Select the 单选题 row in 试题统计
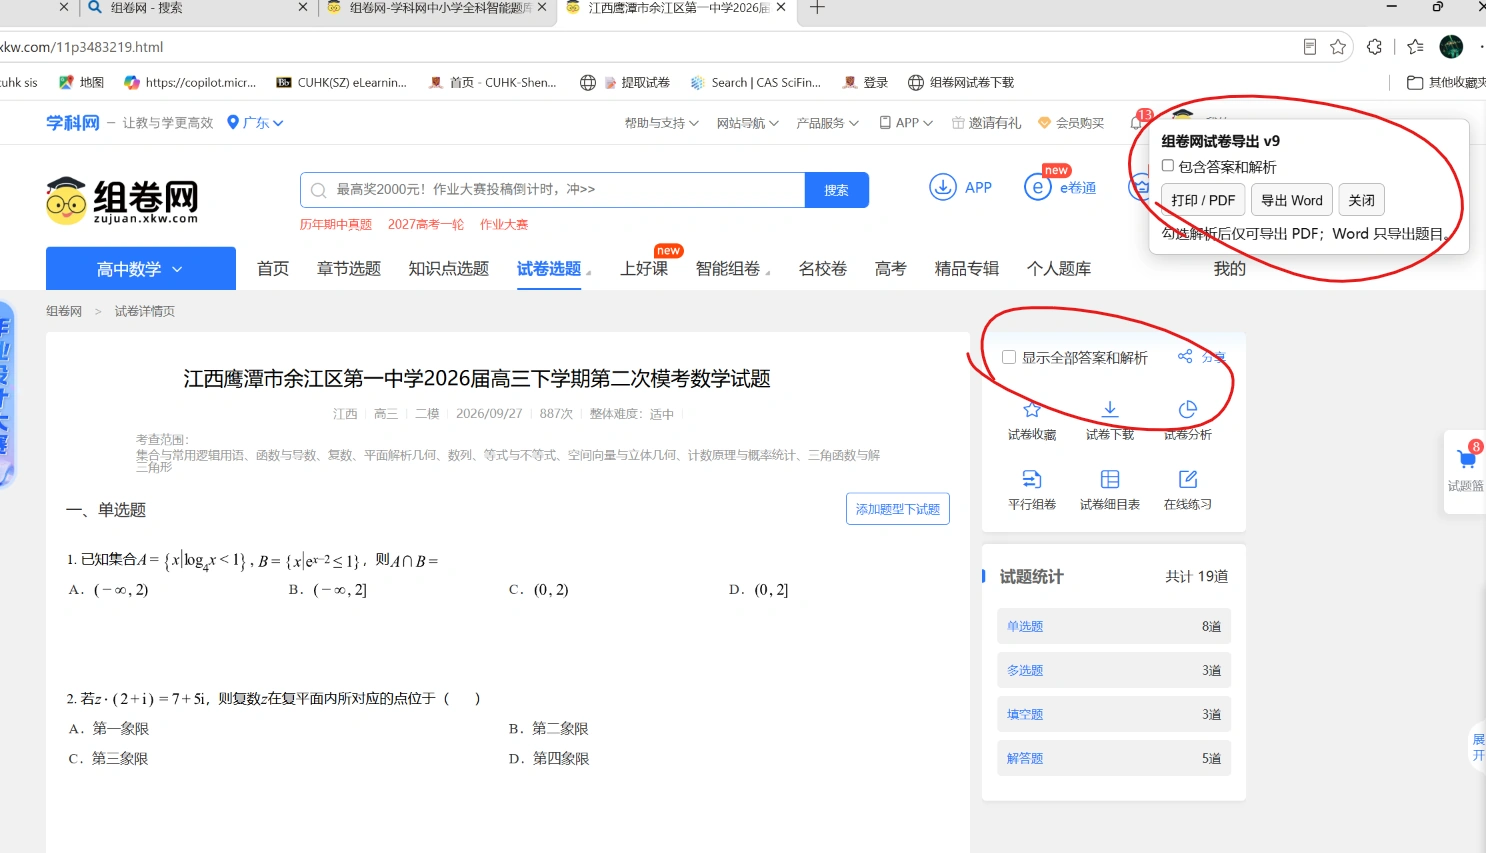Screen dimensions: 1486x853 coord(1114,626)
